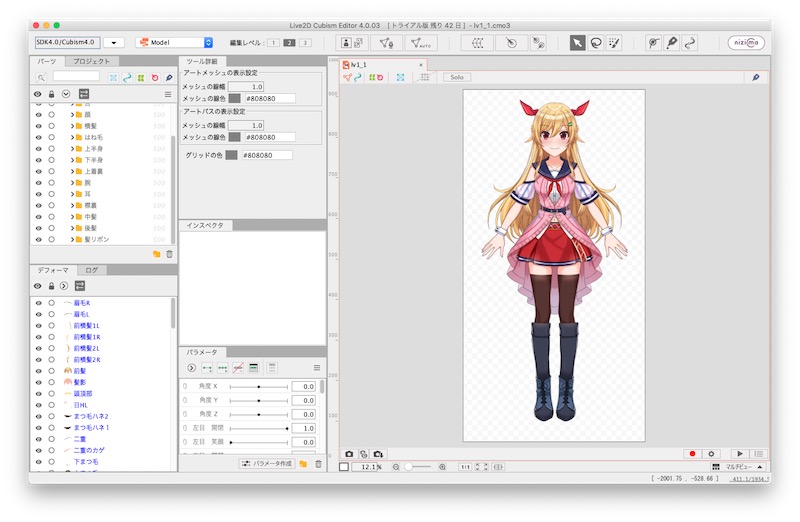
Task: Select the デフォーマ tab
Action: tap(53, 270)
